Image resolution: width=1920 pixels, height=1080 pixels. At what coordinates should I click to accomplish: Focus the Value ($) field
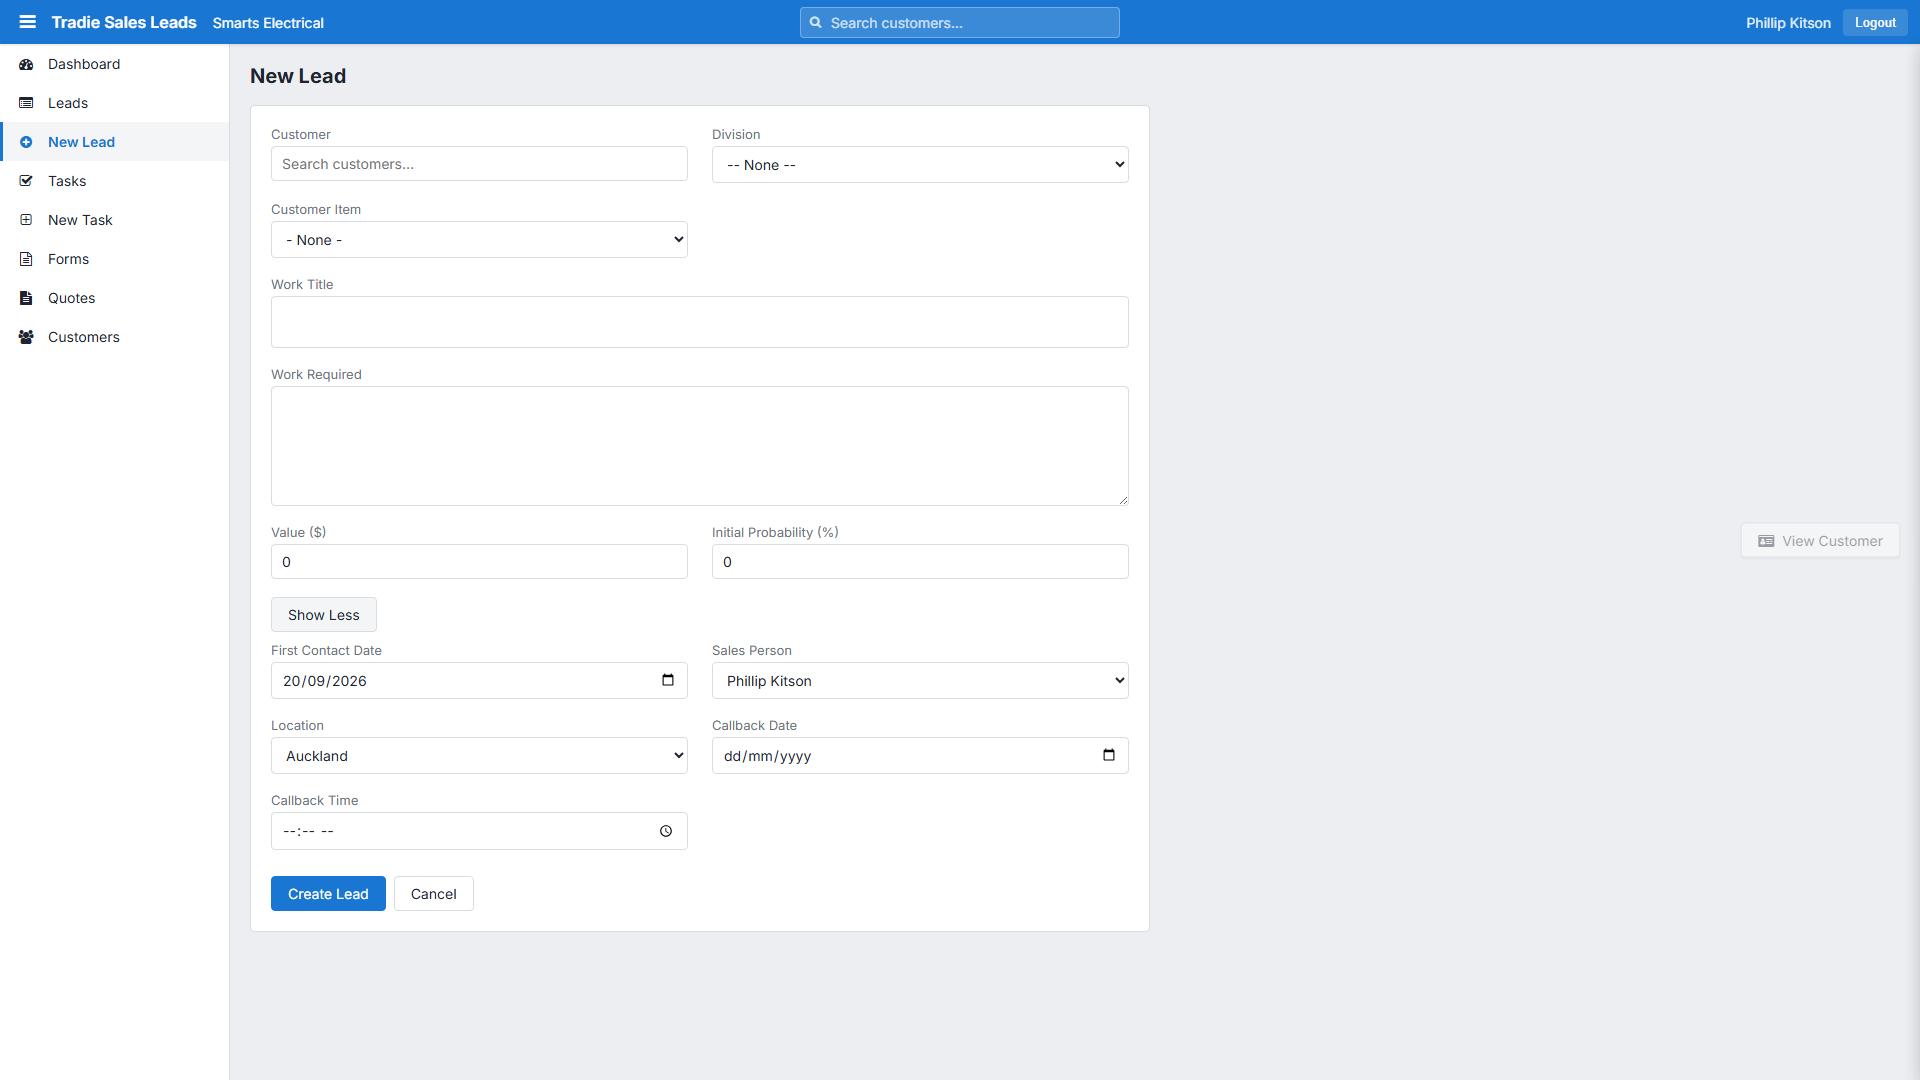(479, 562)
